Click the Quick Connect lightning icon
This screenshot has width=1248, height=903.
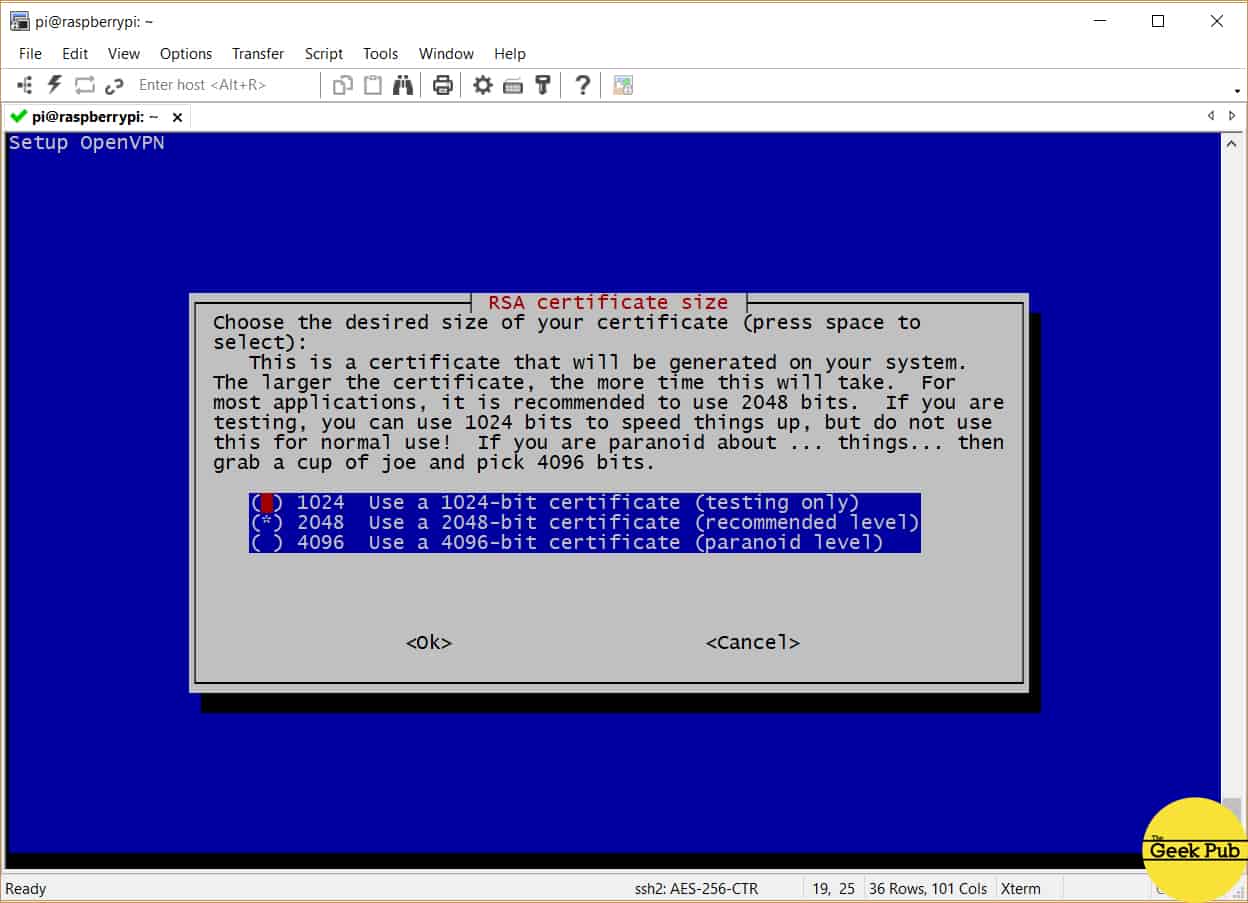coord(55,85)
